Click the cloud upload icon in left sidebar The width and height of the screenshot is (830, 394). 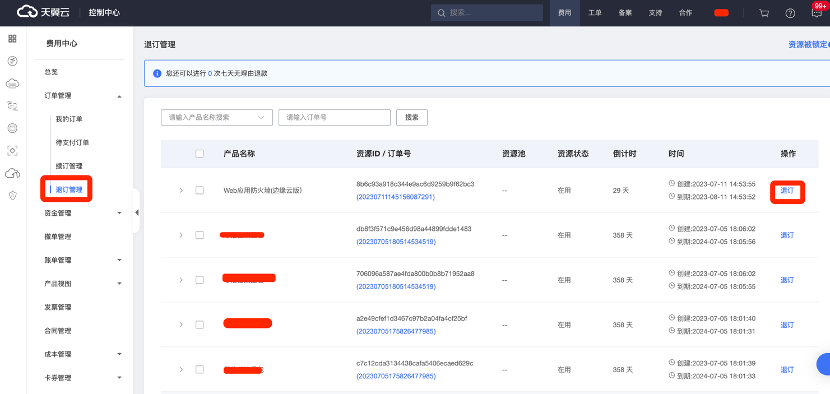click(13, 173)
